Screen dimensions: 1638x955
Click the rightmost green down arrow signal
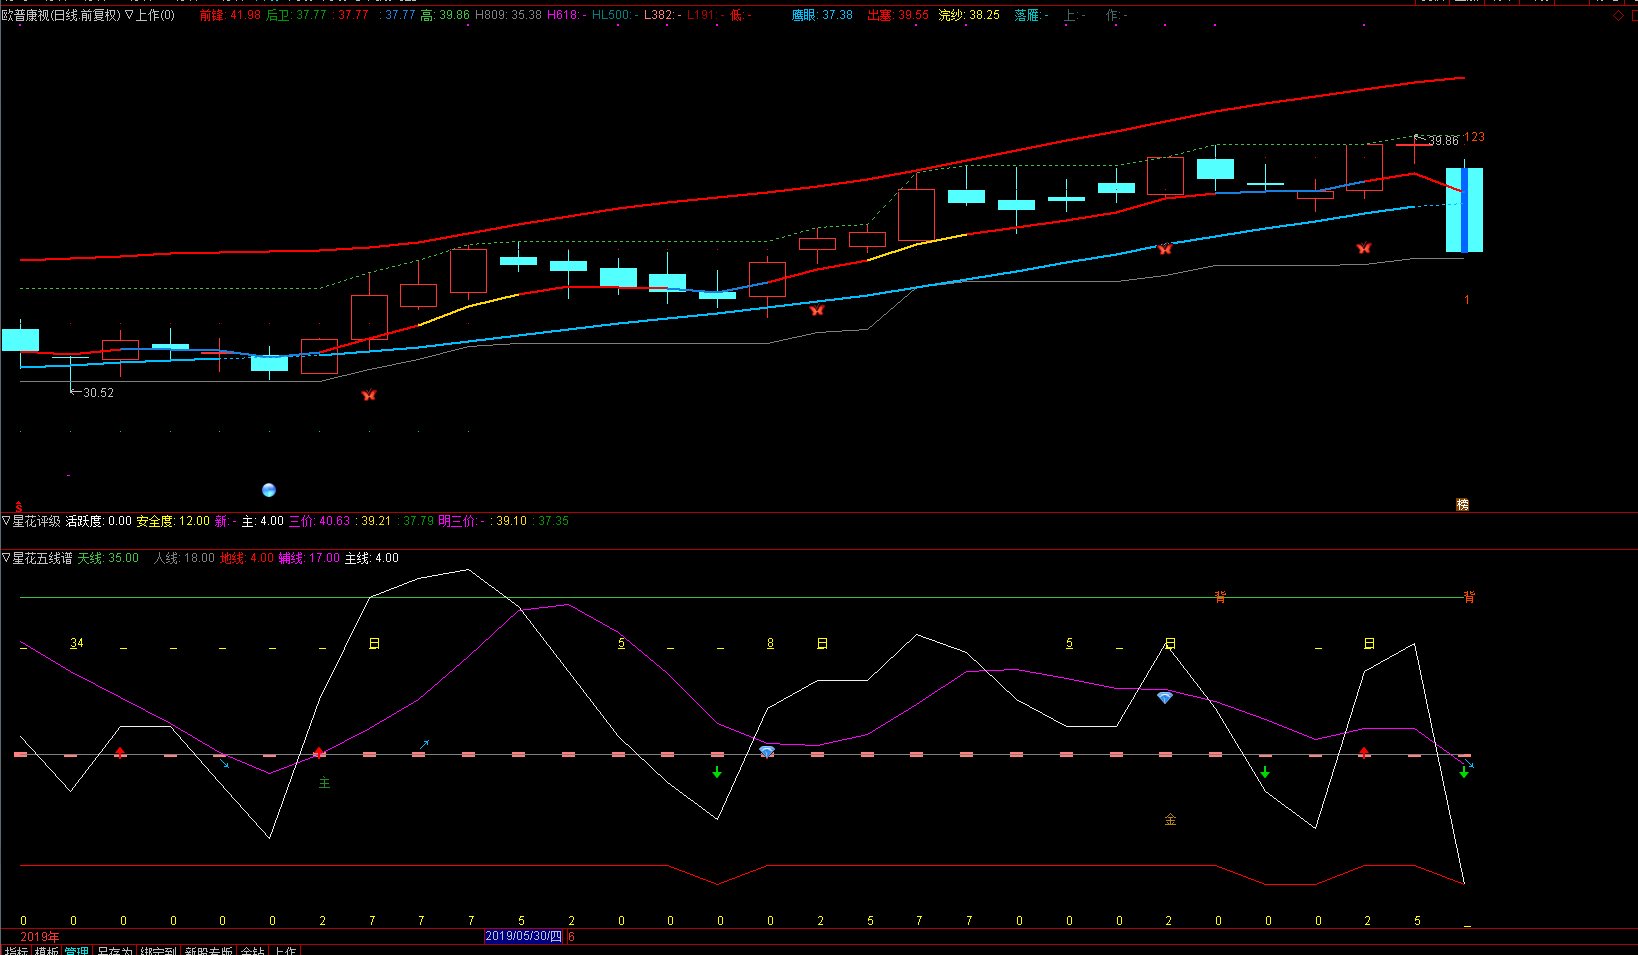click(x=1464, y=772)
